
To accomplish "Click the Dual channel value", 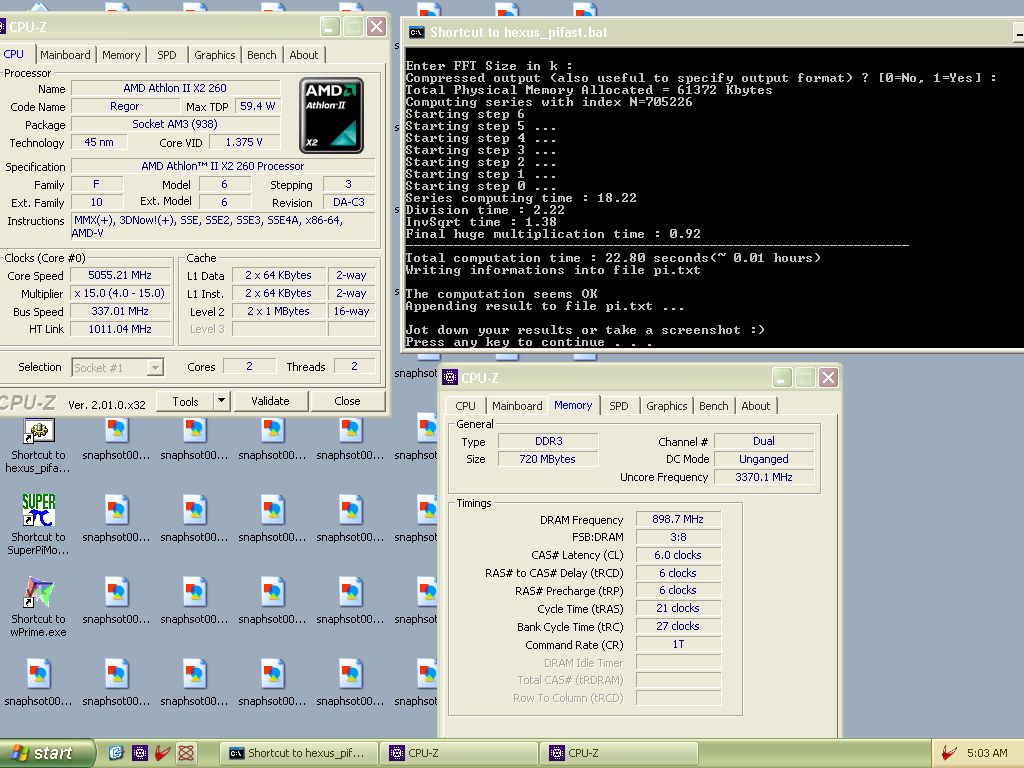I will click(764, 441).
